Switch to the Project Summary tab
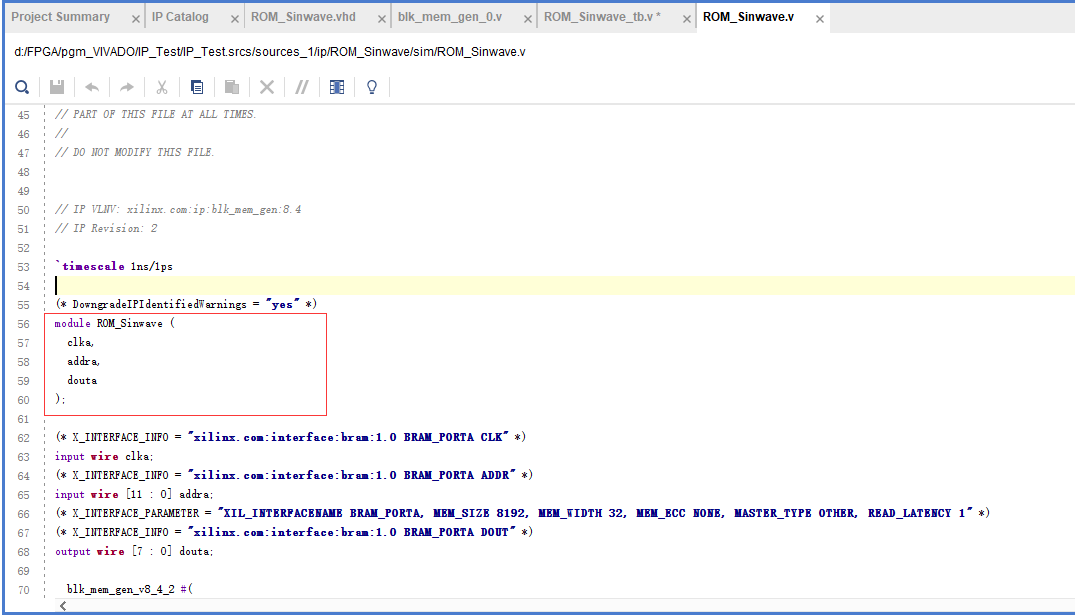The height and width of the screenshot is (616, 1075). (x=60, y=17)
